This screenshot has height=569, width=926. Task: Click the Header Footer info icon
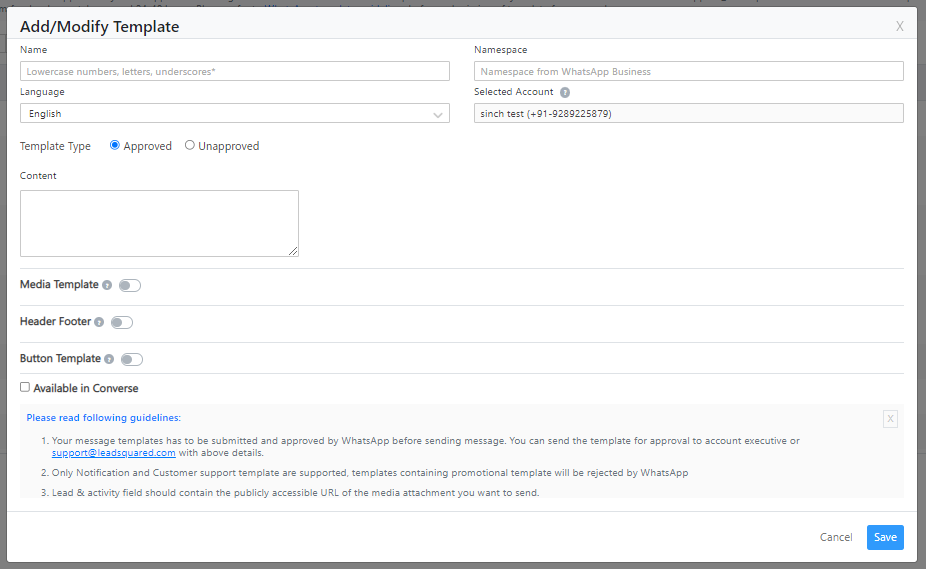[x=99, y=322]
